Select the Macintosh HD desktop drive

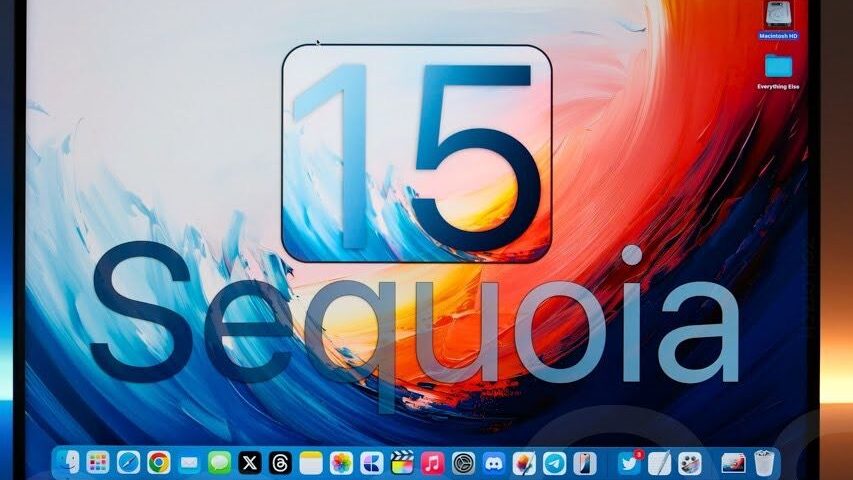coord(778,15)
